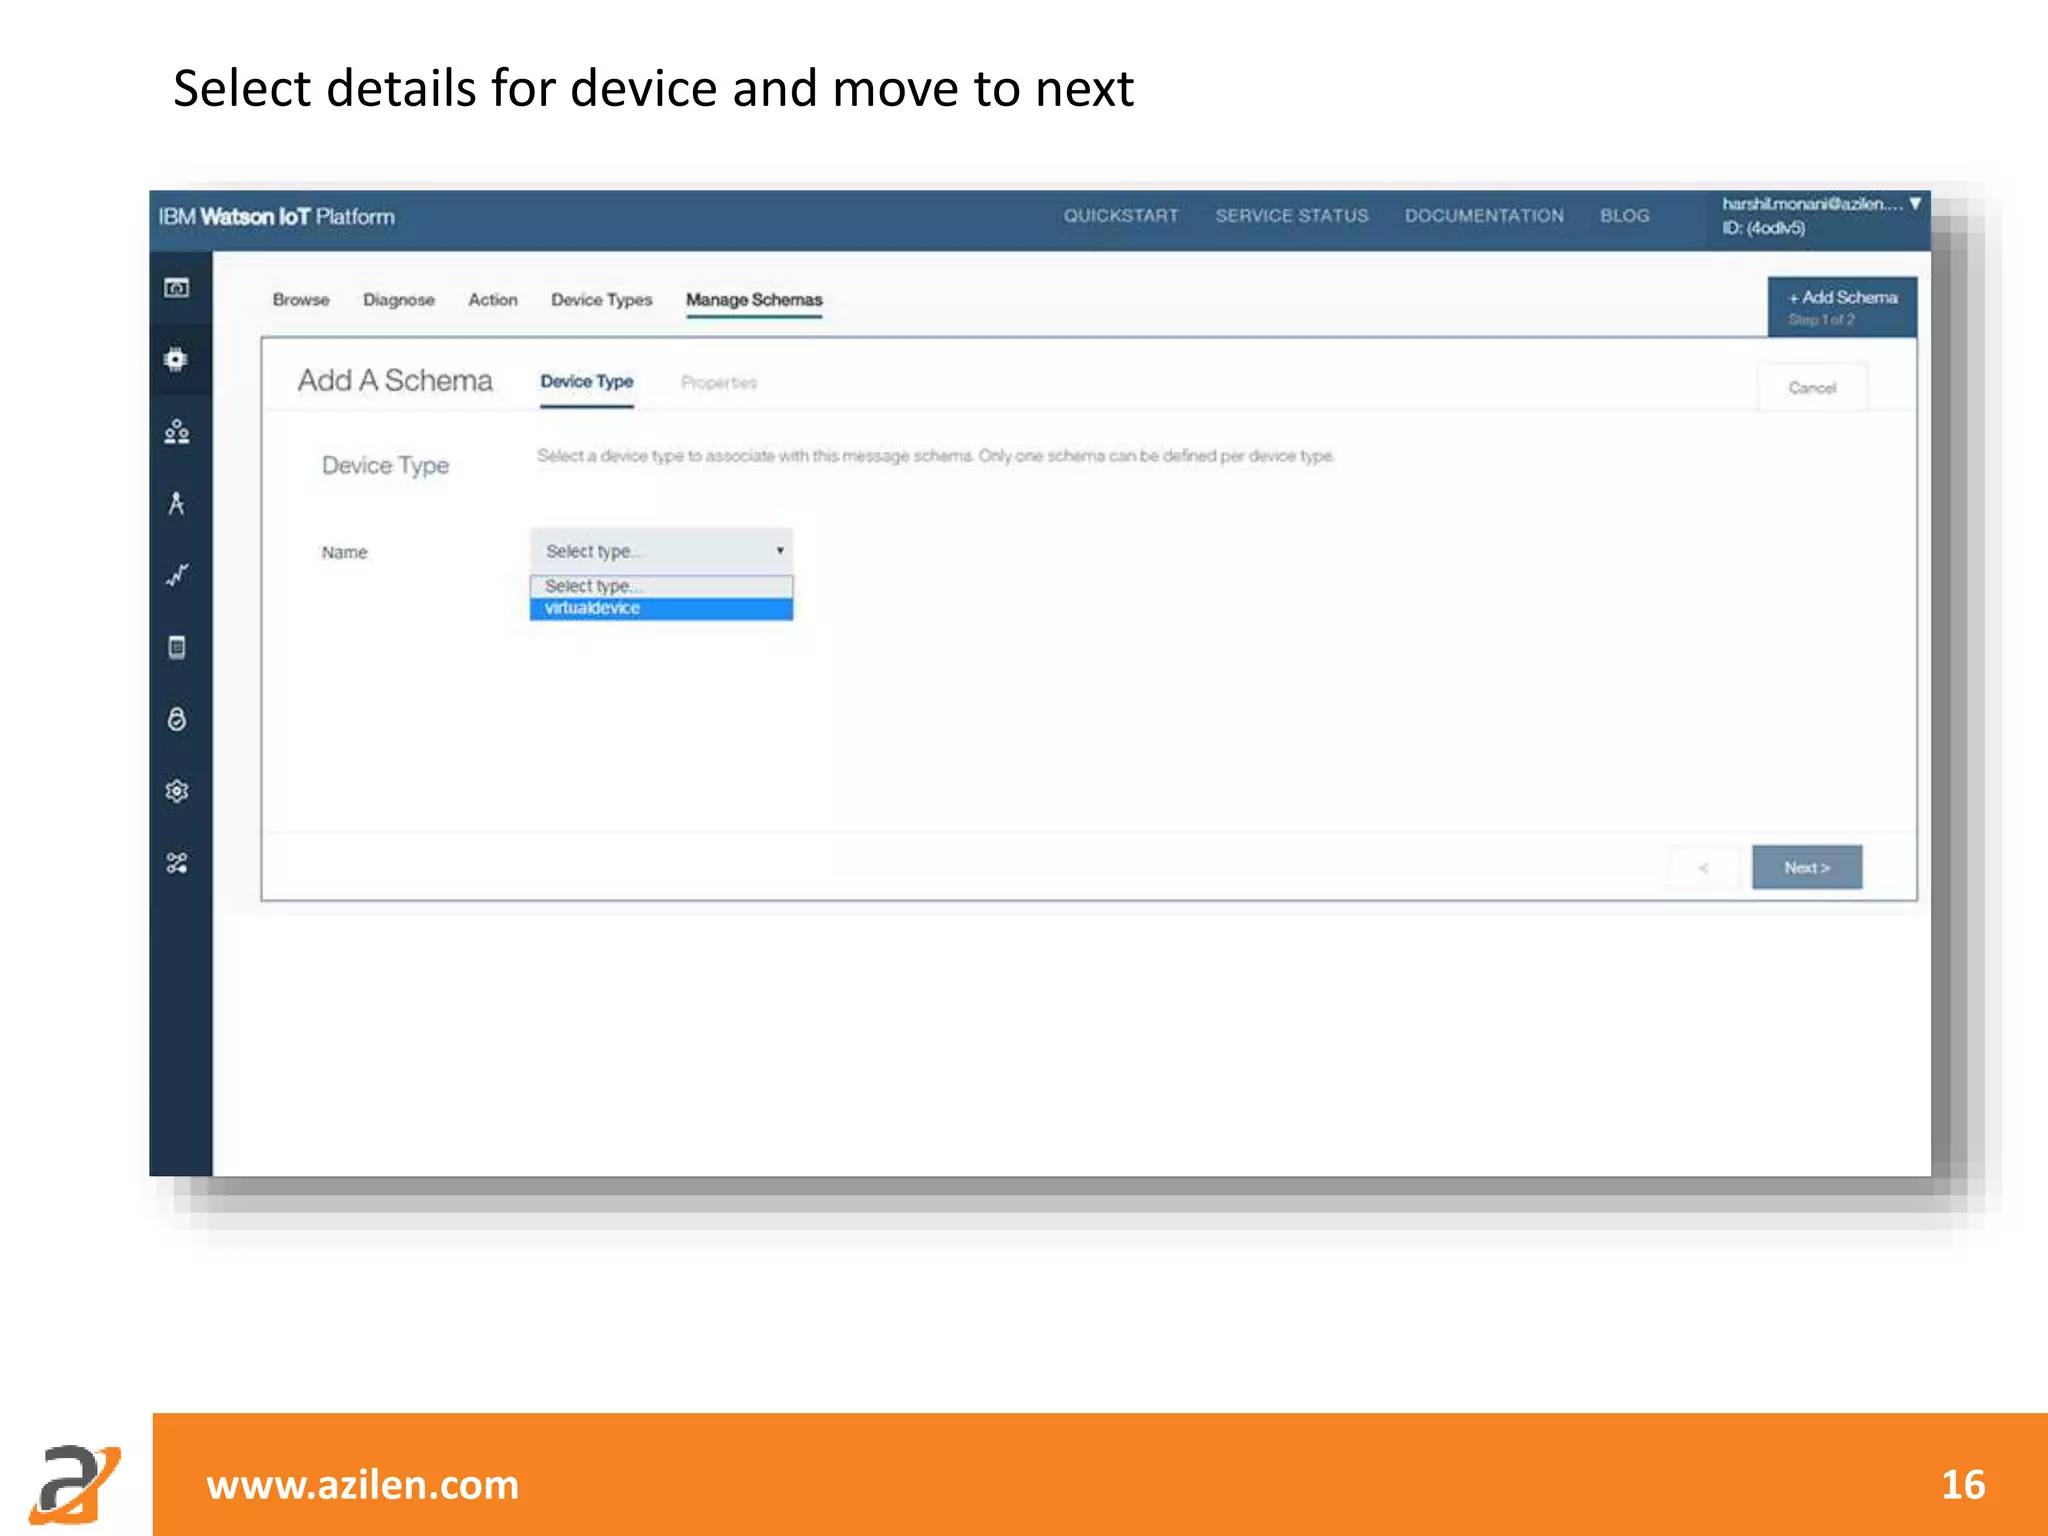2048x1536 pixels.
Task: Go to the Diagnose tab
Action: click(x=398, y=300)
